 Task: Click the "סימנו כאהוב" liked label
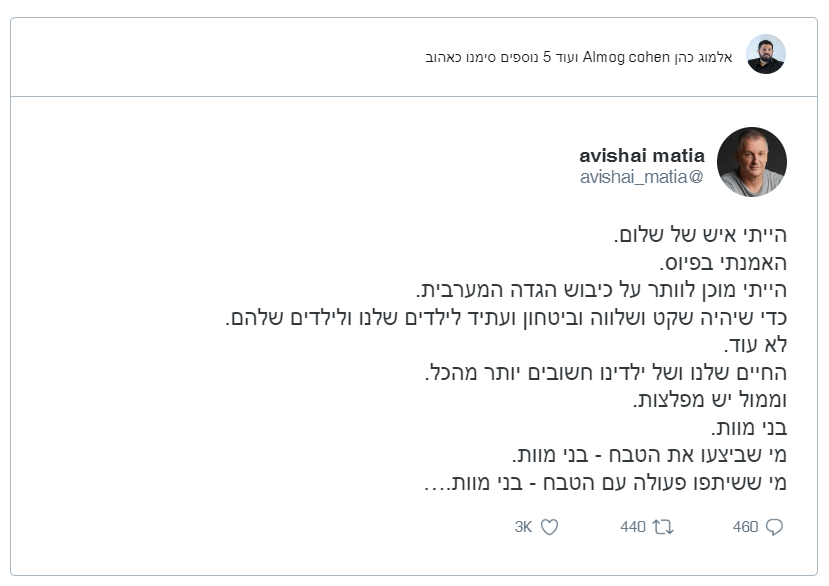click(463, 57)
